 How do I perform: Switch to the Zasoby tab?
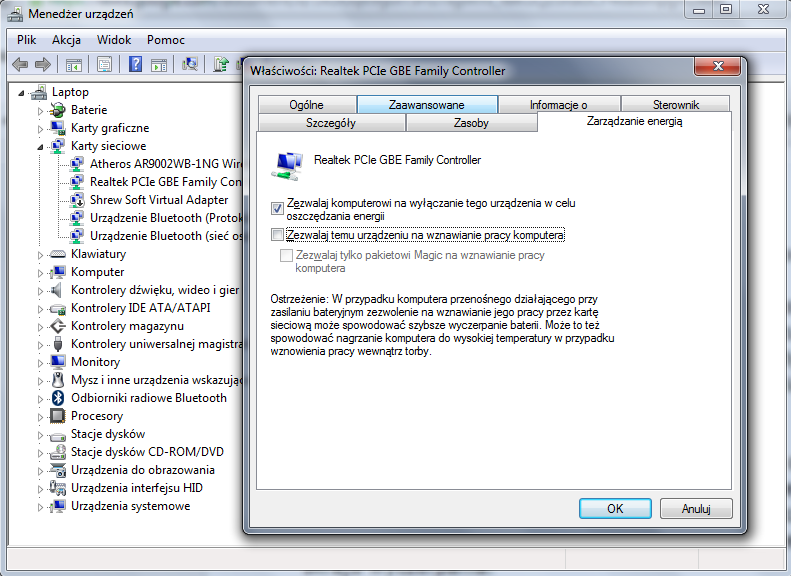[471, 123]
